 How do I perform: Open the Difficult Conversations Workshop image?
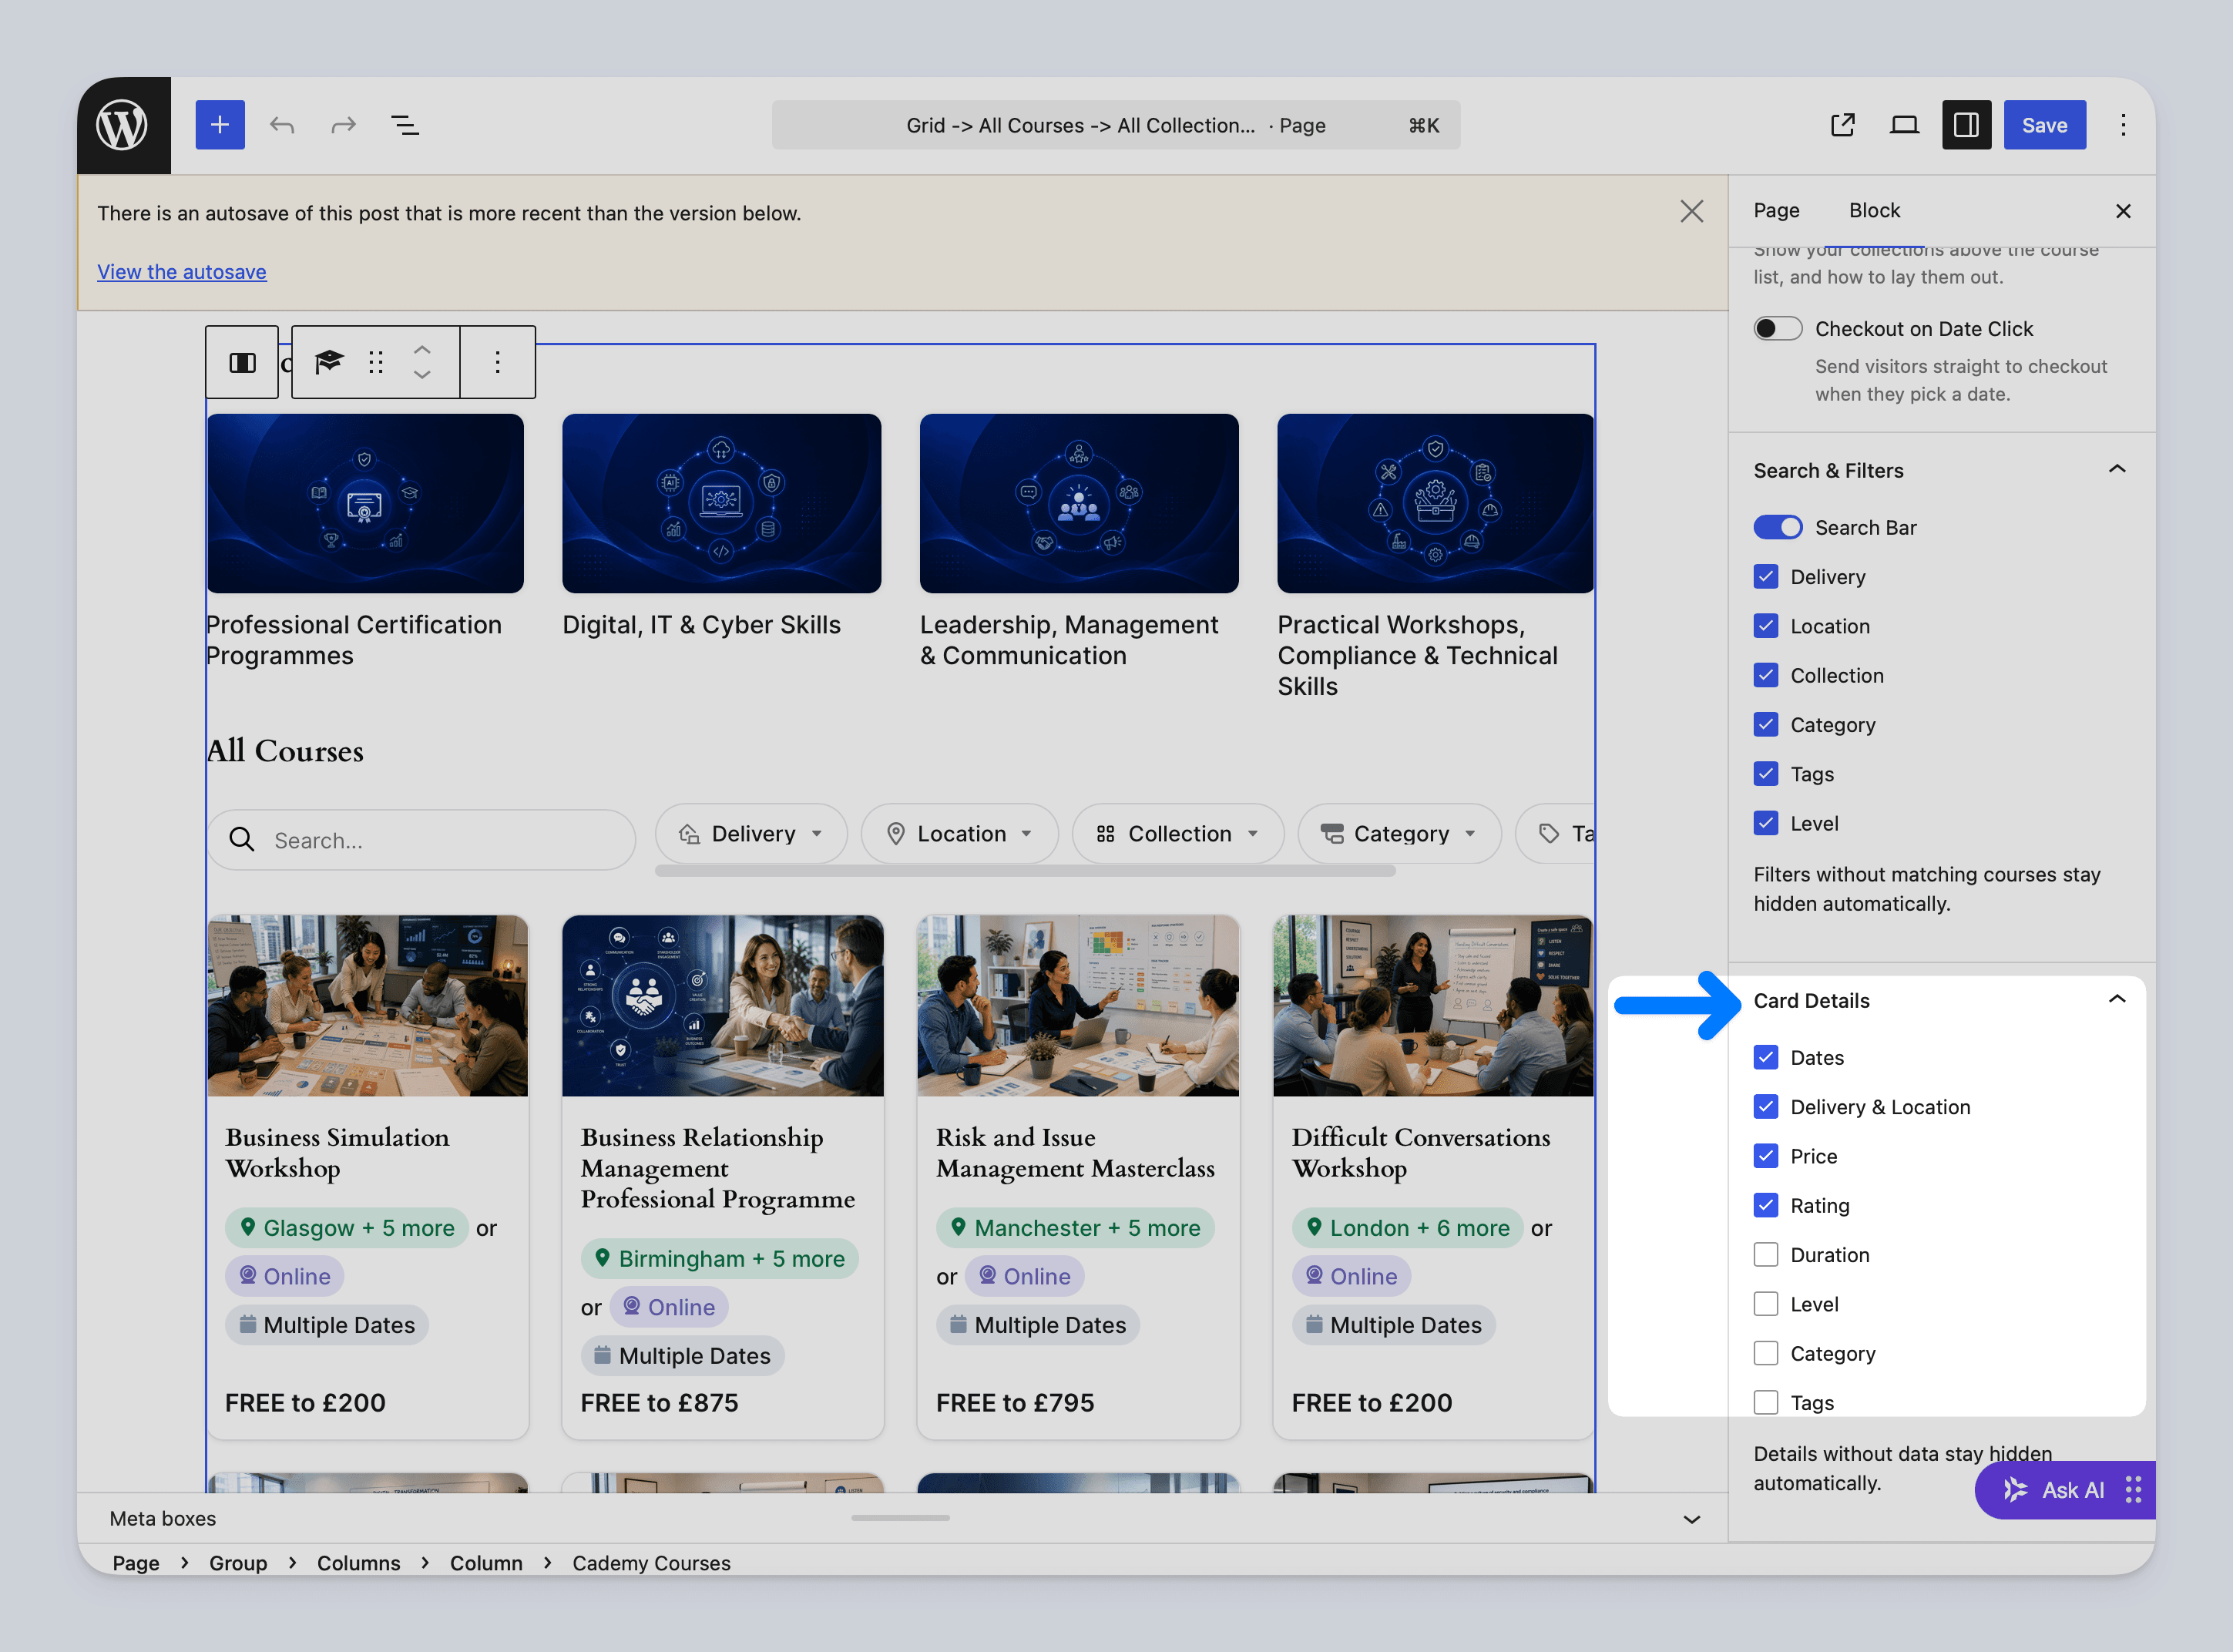coord(1433,1006)
